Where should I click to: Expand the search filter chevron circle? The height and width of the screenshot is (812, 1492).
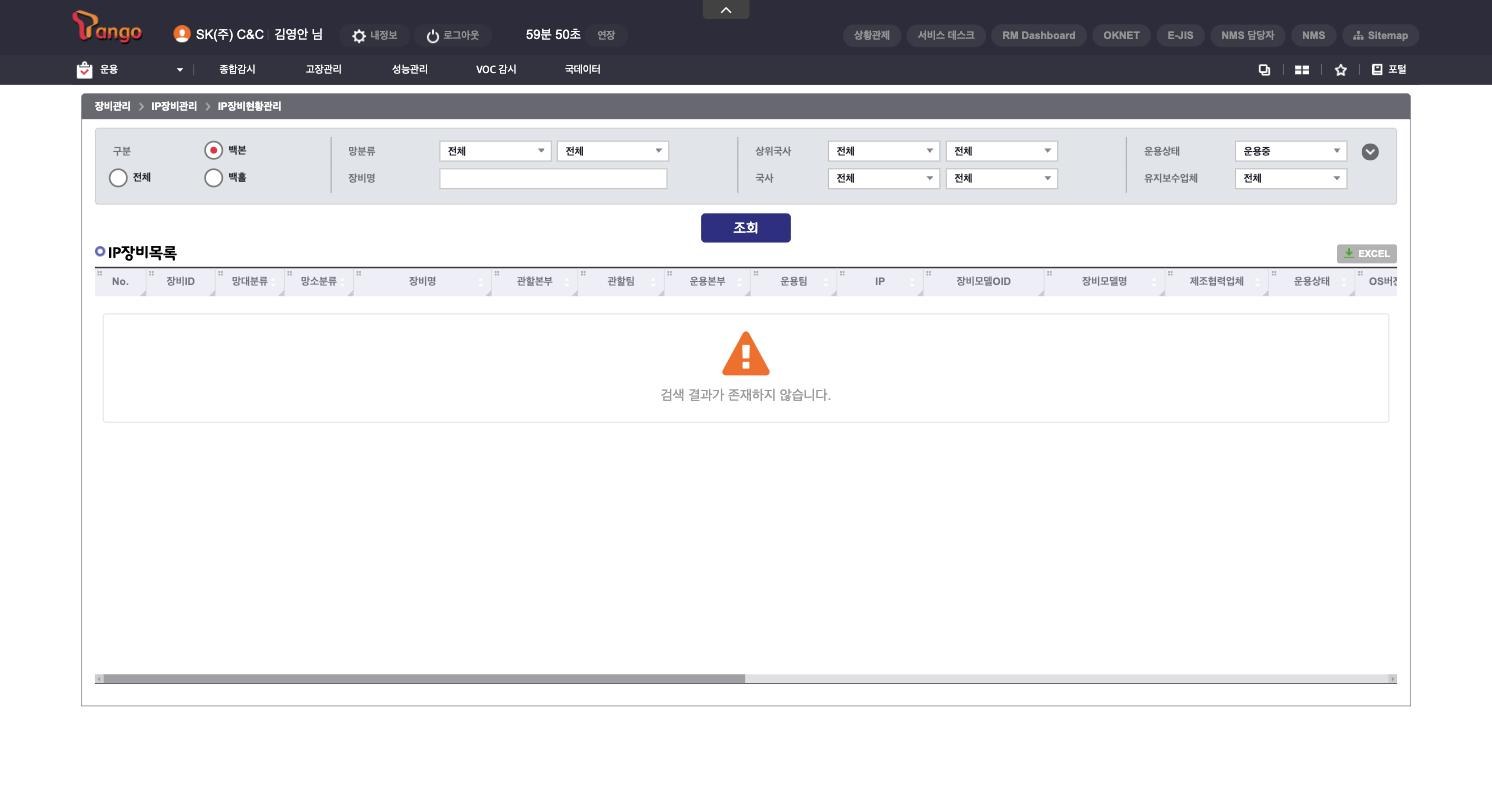tap(1370, 152)
